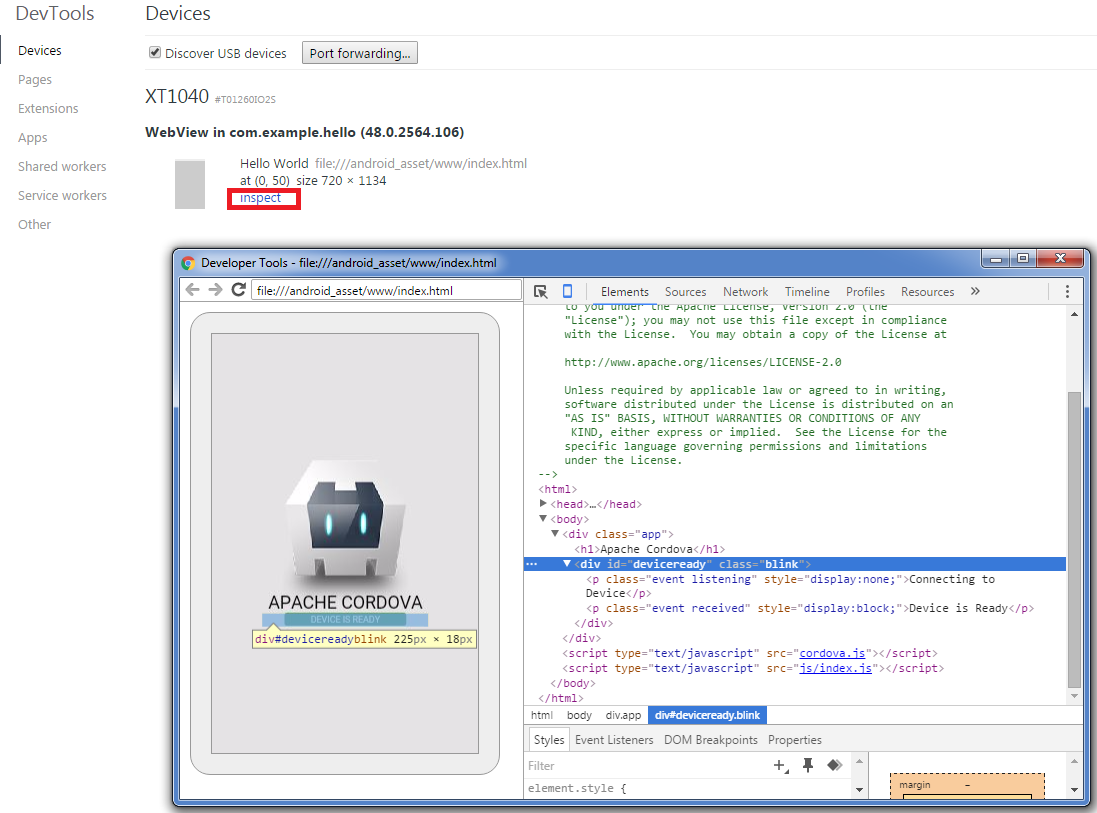This screenshot has height=813, width=1097.
Task: Click the div.app breadcrumb
Action: [x=623, y=715]
